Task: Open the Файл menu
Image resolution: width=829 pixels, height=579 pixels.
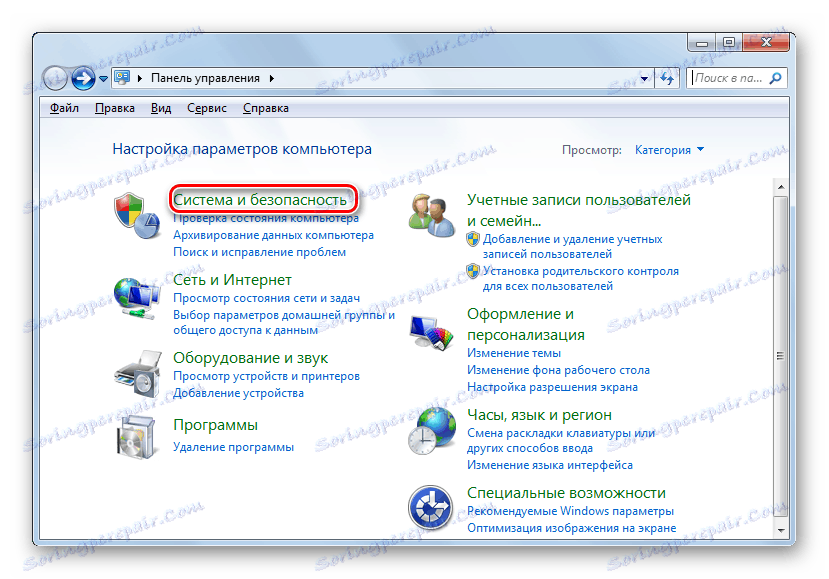Action: (64, 108)
